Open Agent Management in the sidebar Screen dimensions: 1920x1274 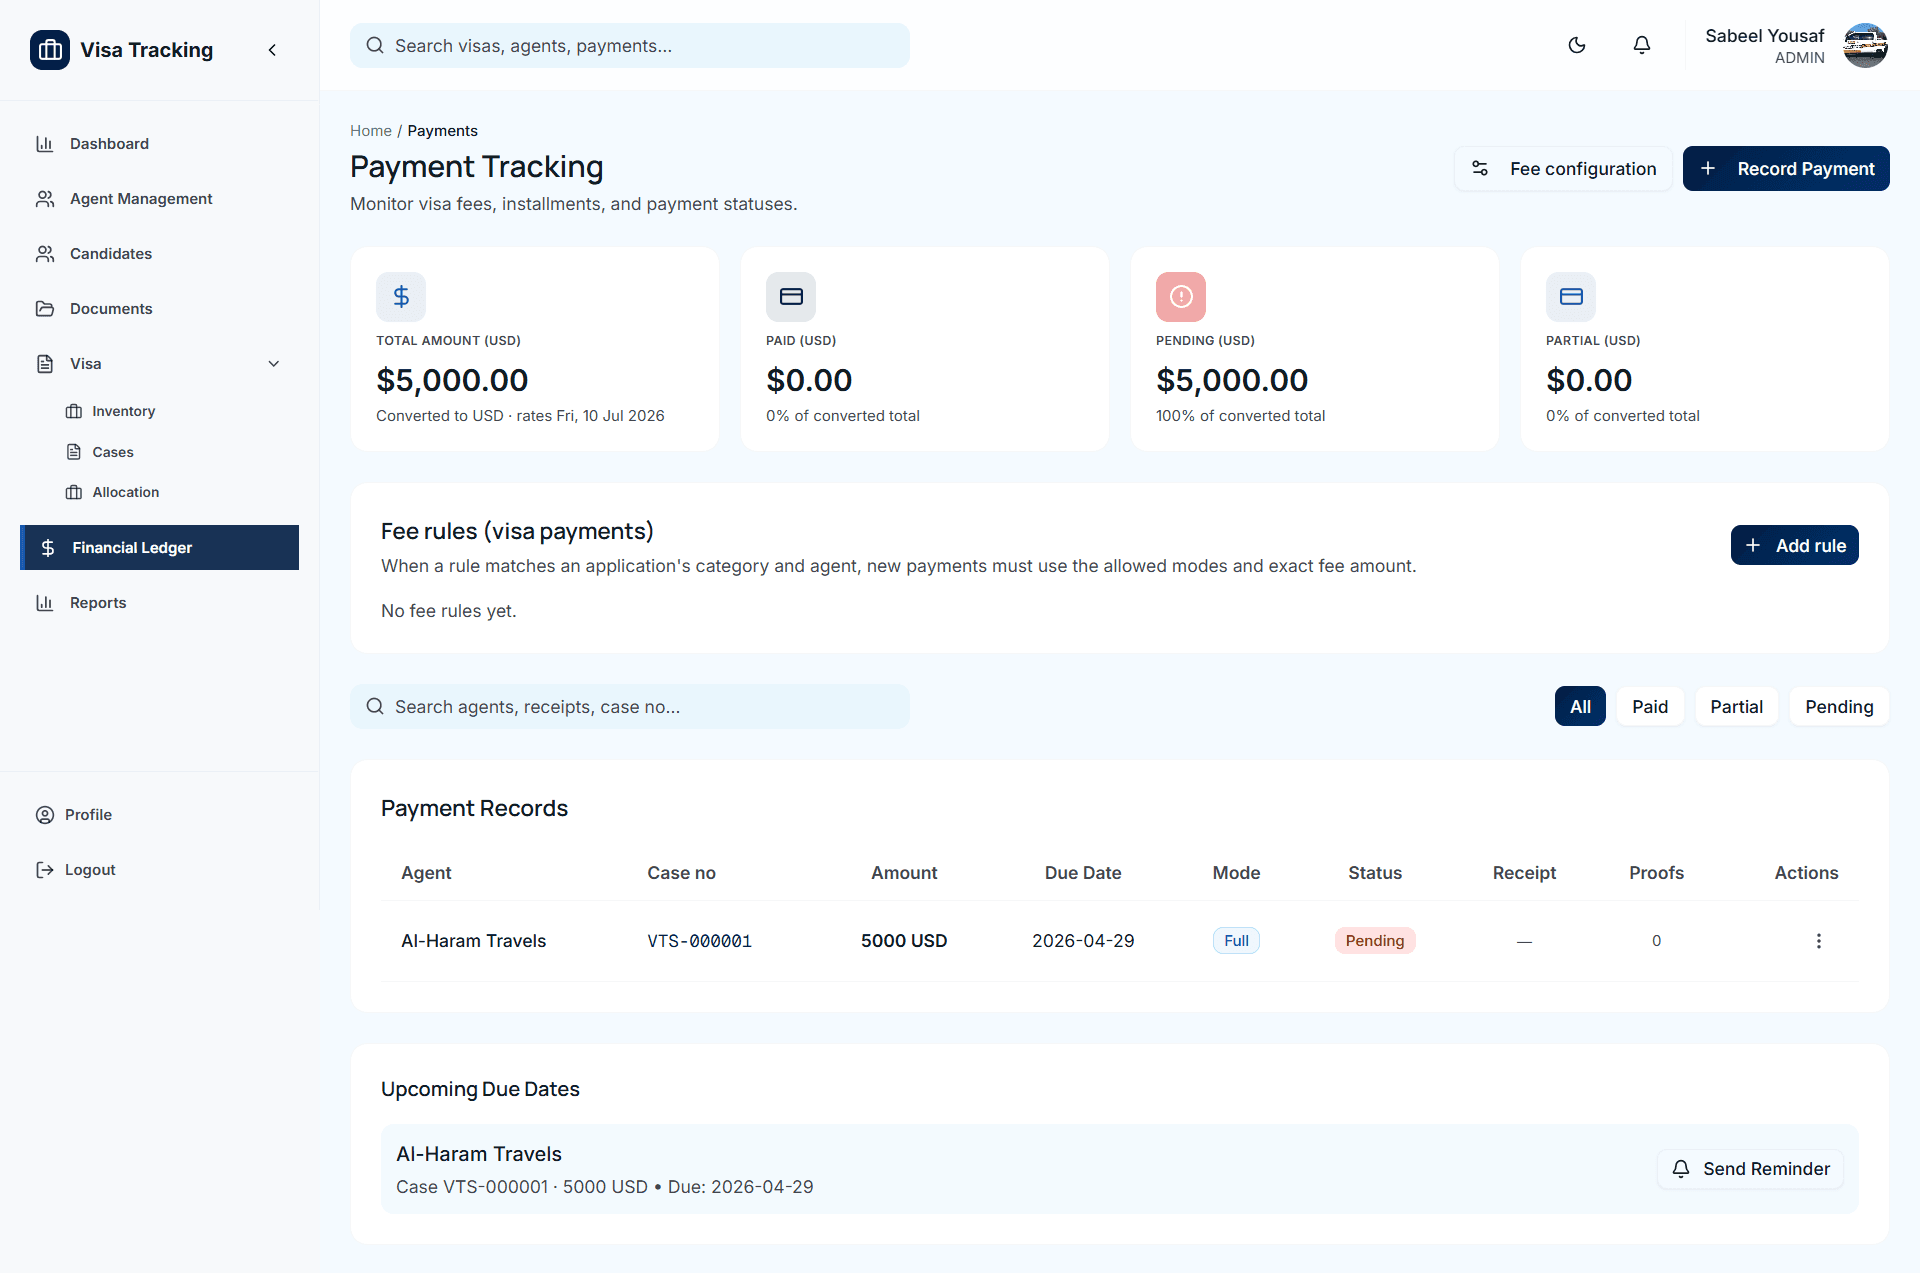pos(160,199)
